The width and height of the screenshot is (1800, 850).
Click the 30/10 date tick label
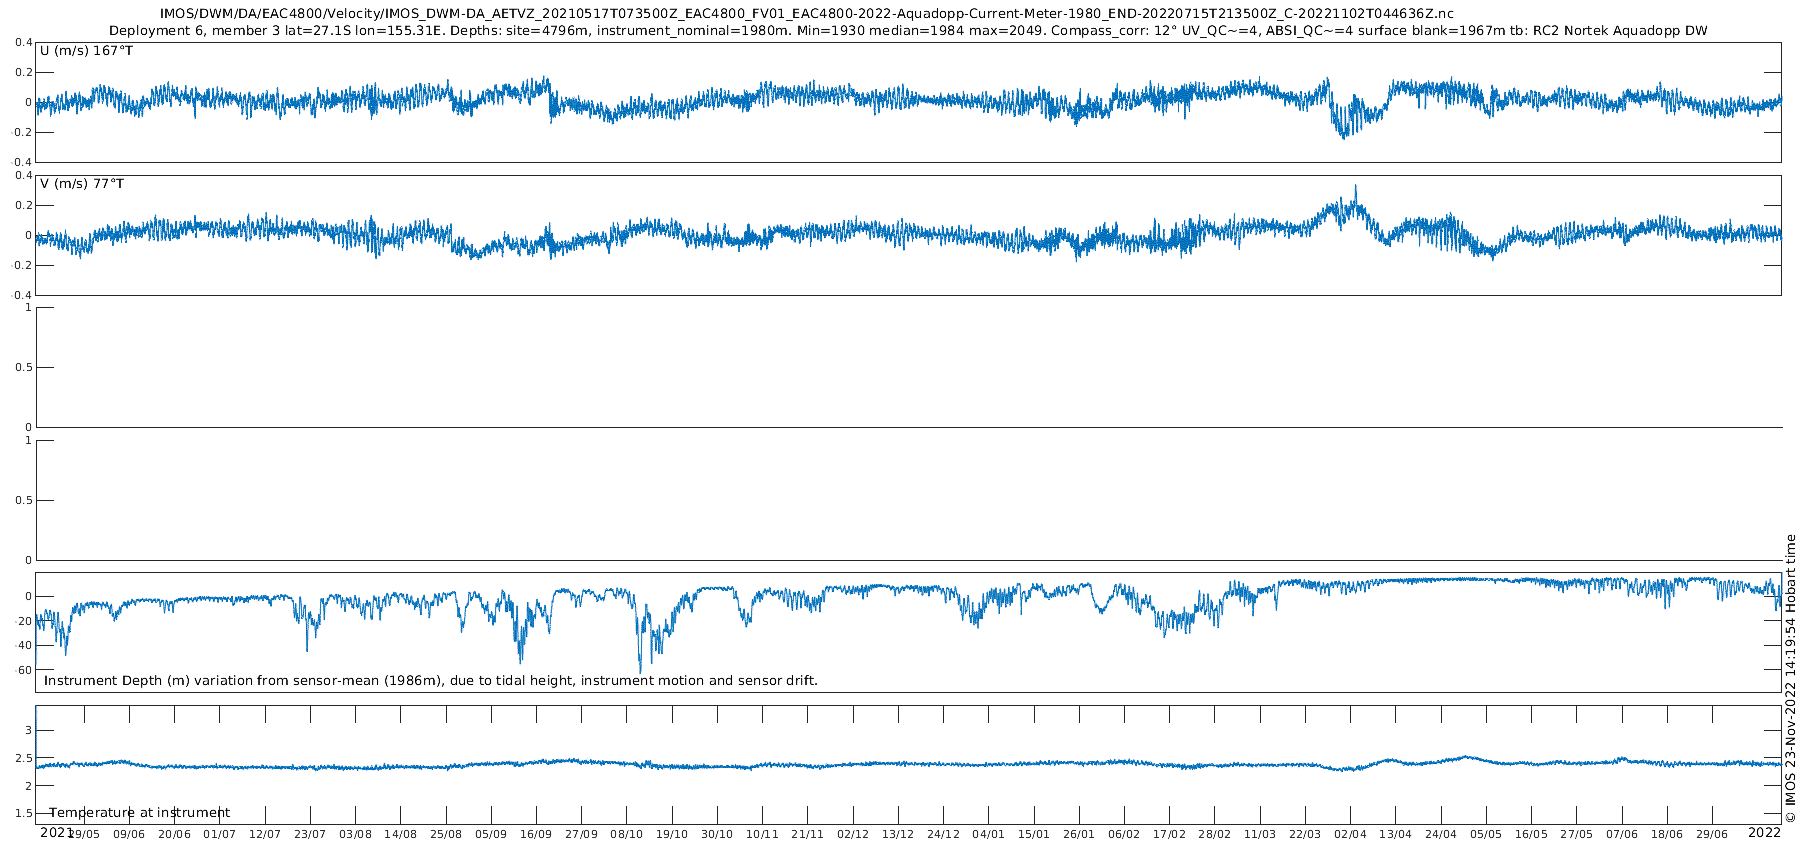[x=717, y=834]
